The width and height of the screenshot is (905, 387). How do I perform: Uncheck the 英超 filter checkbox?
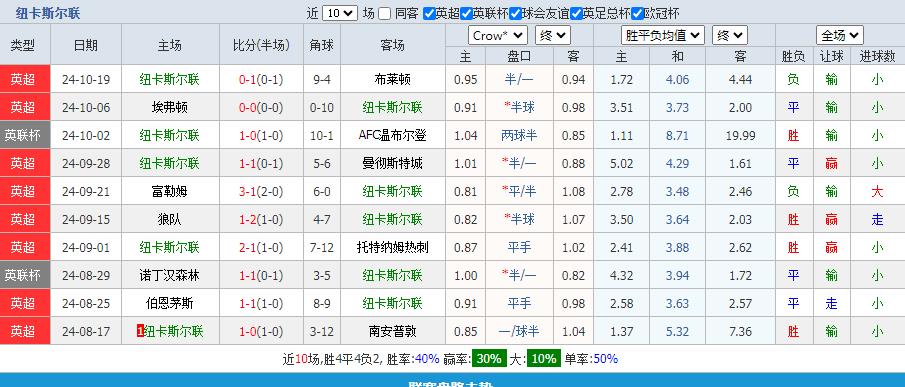(429, 14)
